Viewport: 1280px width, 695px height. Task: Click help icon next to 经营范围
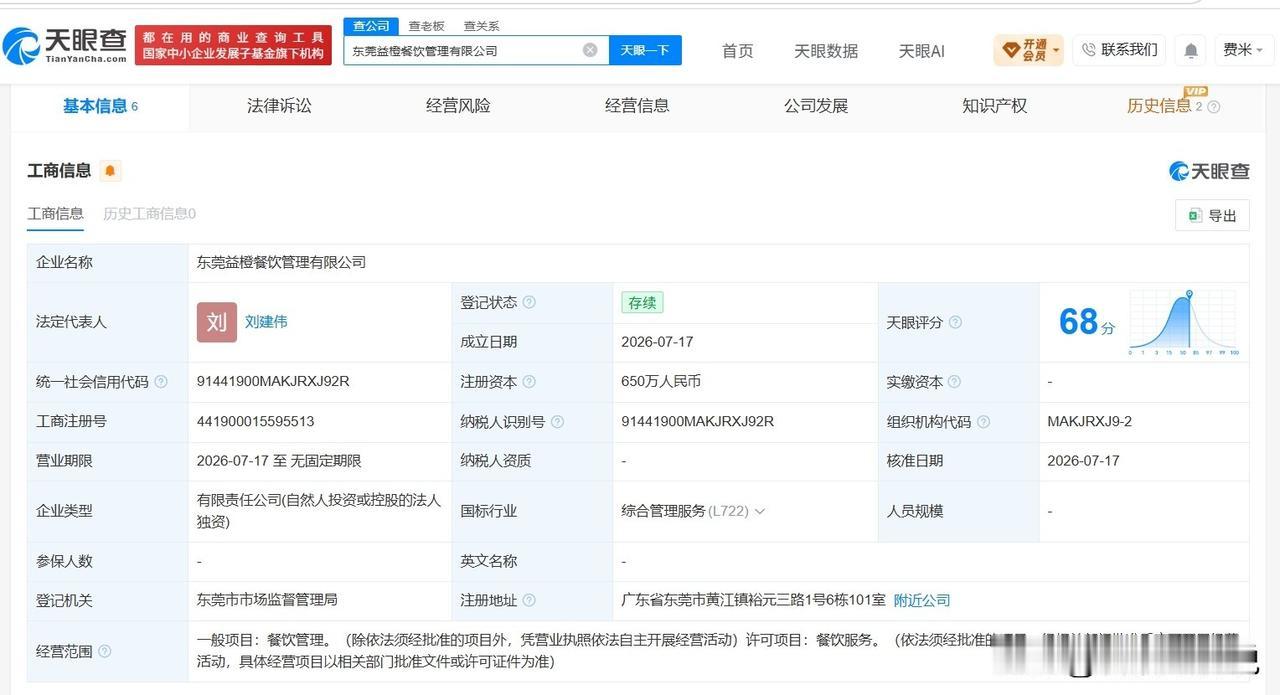[x=105, y=651]
